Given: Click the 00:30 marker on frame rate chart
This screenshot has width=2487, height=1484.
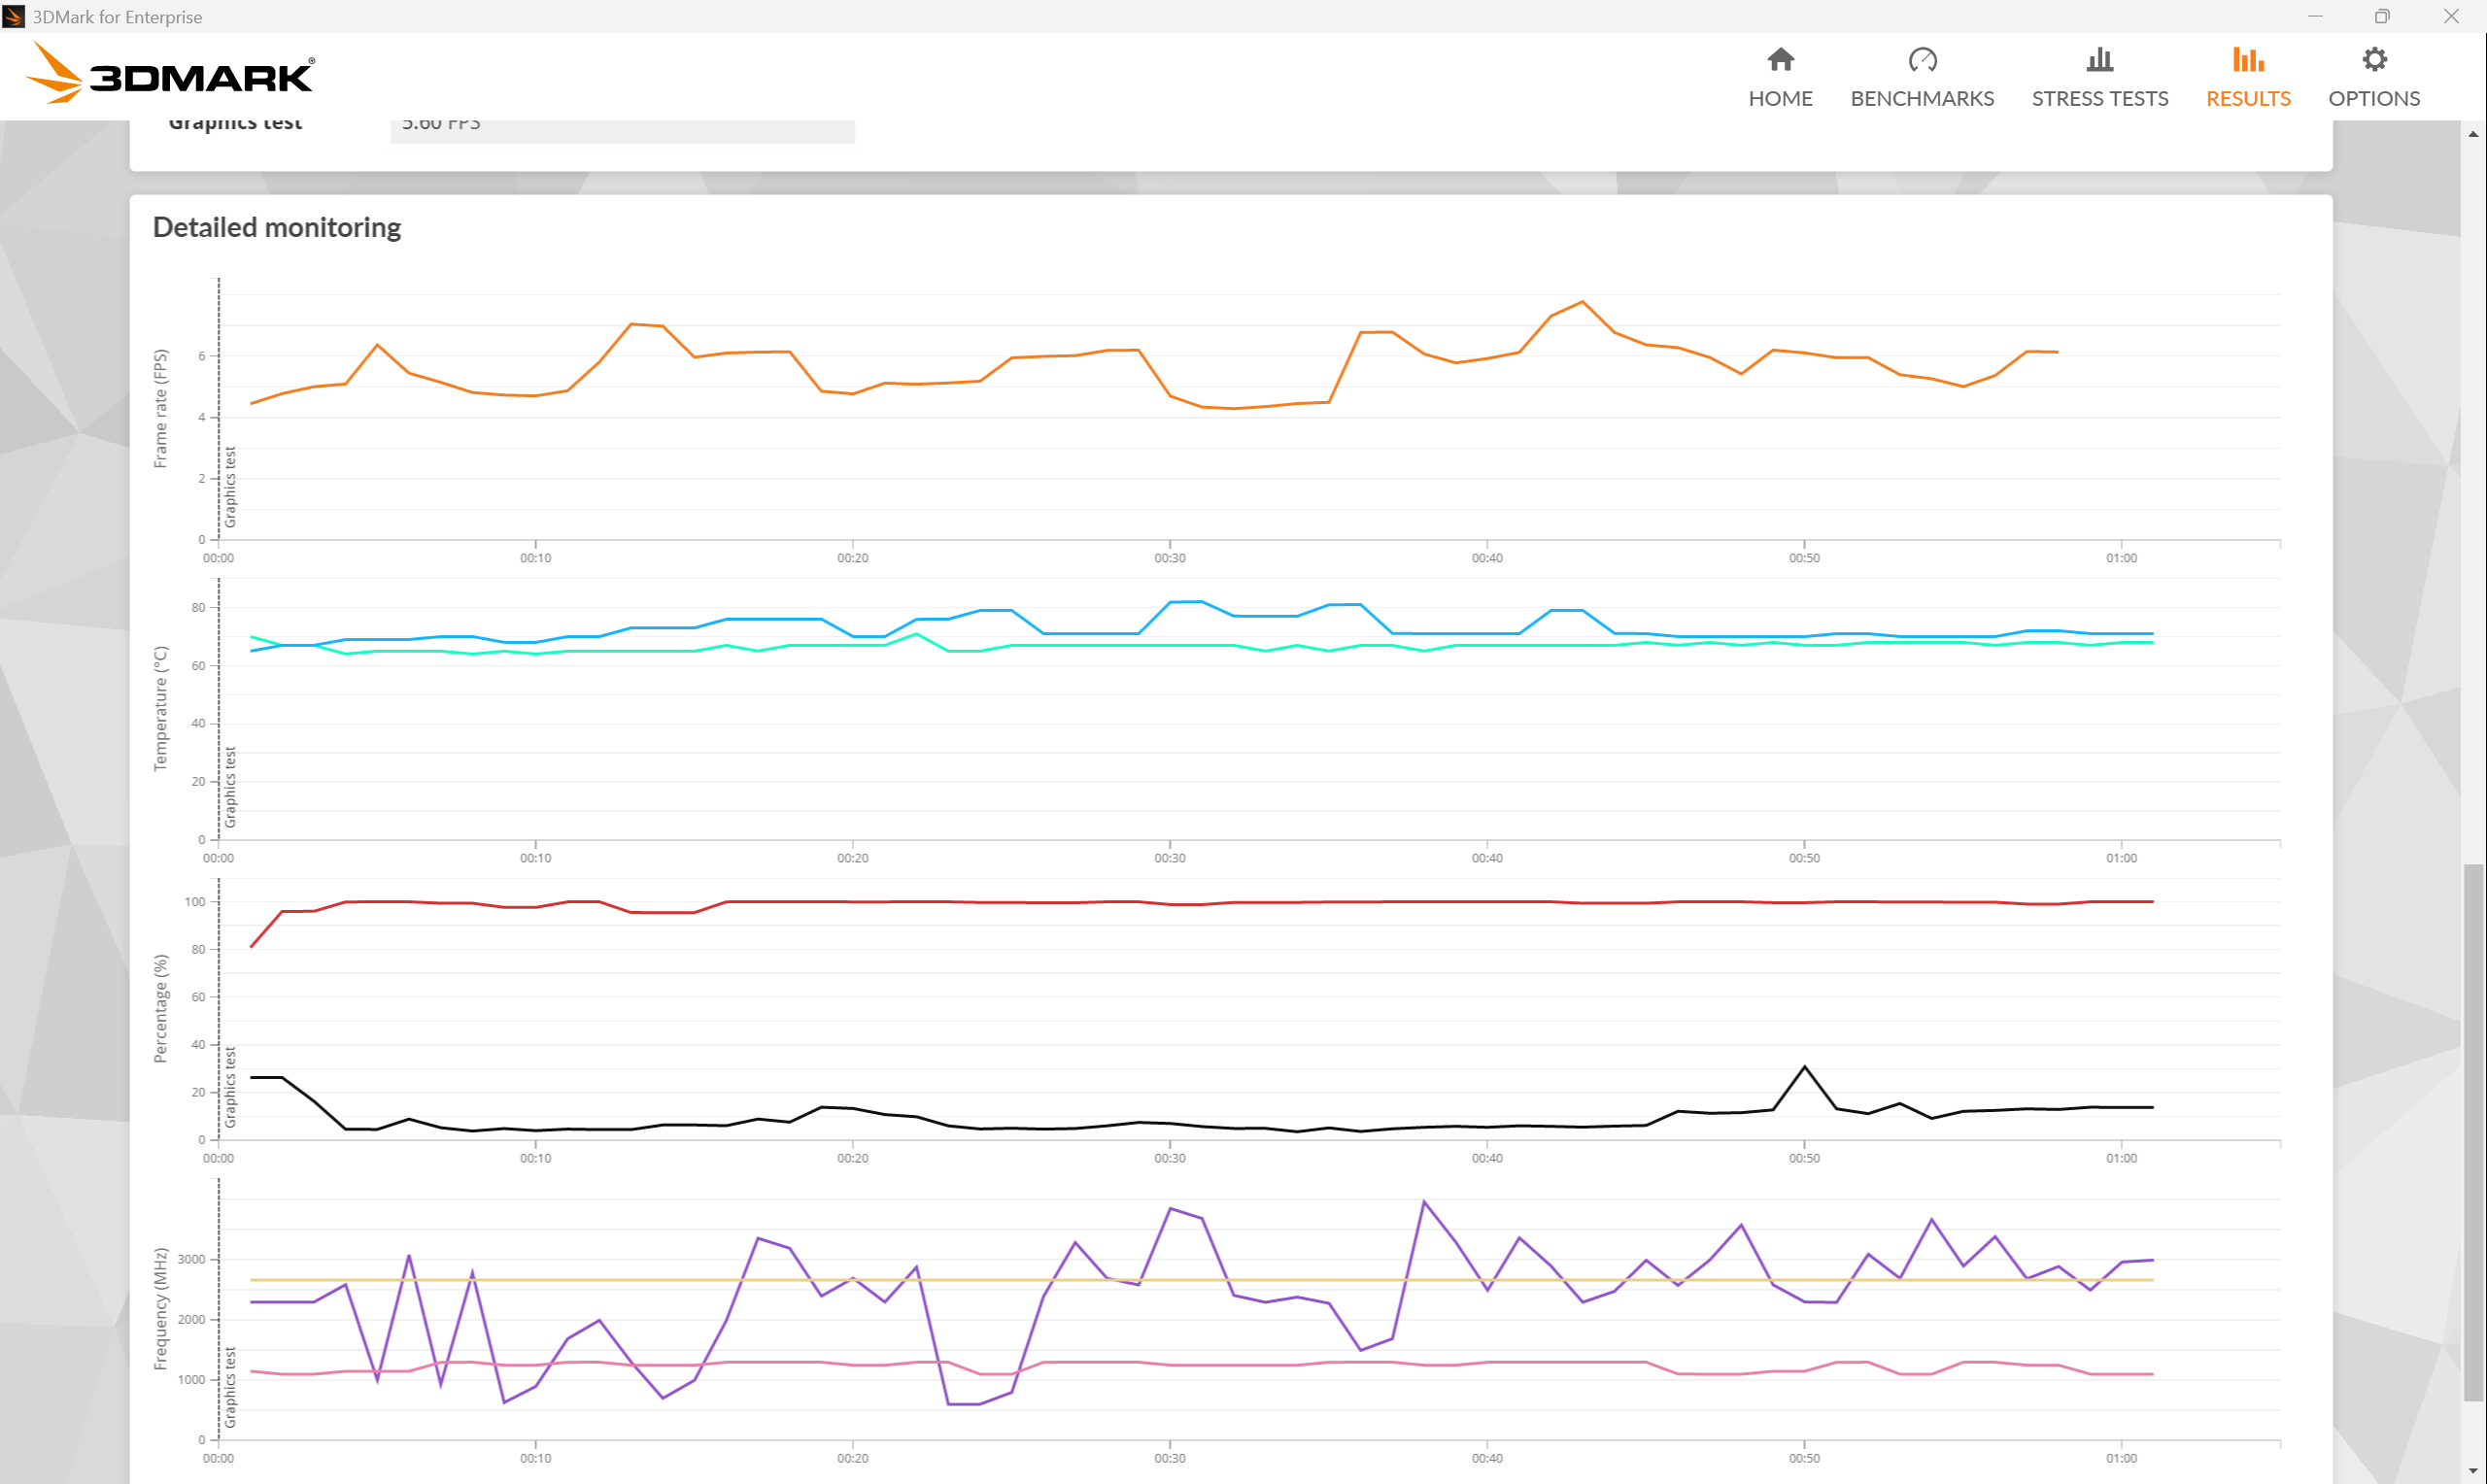Looking at the screenshot, I should point(1169,558).
